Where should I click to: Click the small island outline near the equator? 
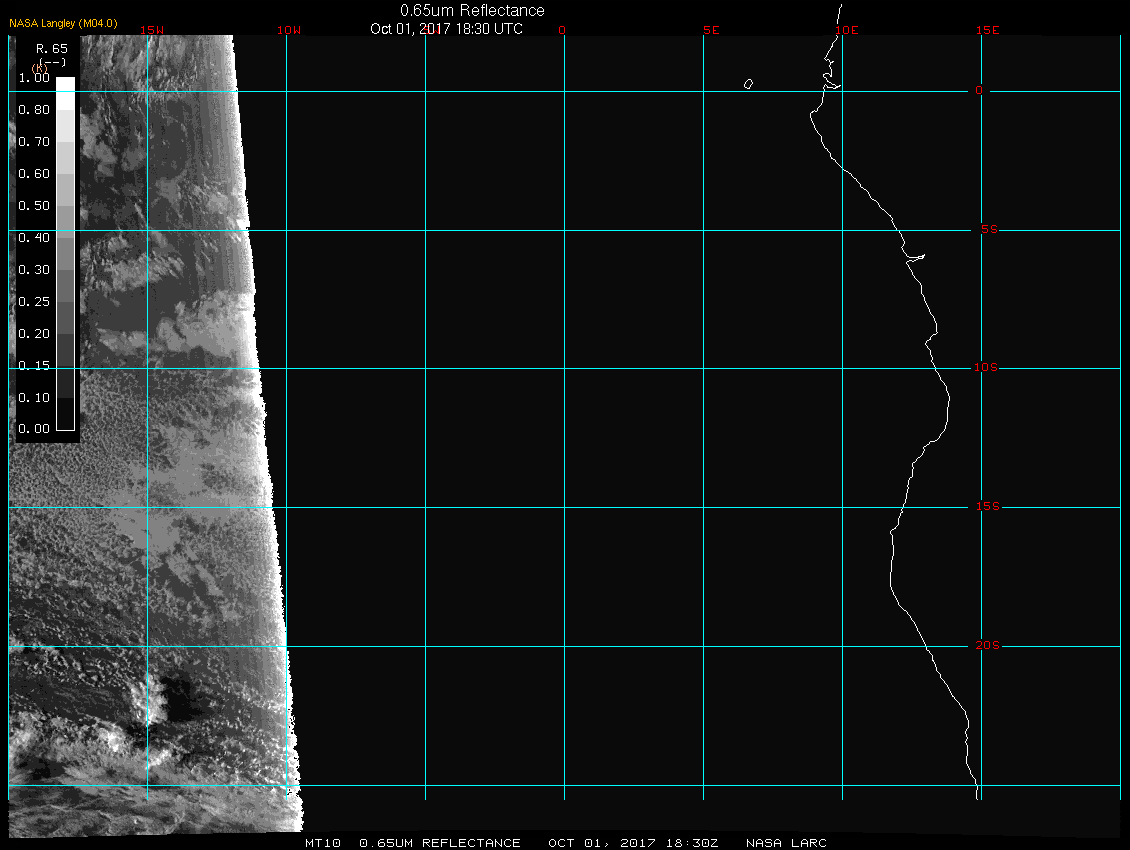pyautogui.click(x=748, y=84)
